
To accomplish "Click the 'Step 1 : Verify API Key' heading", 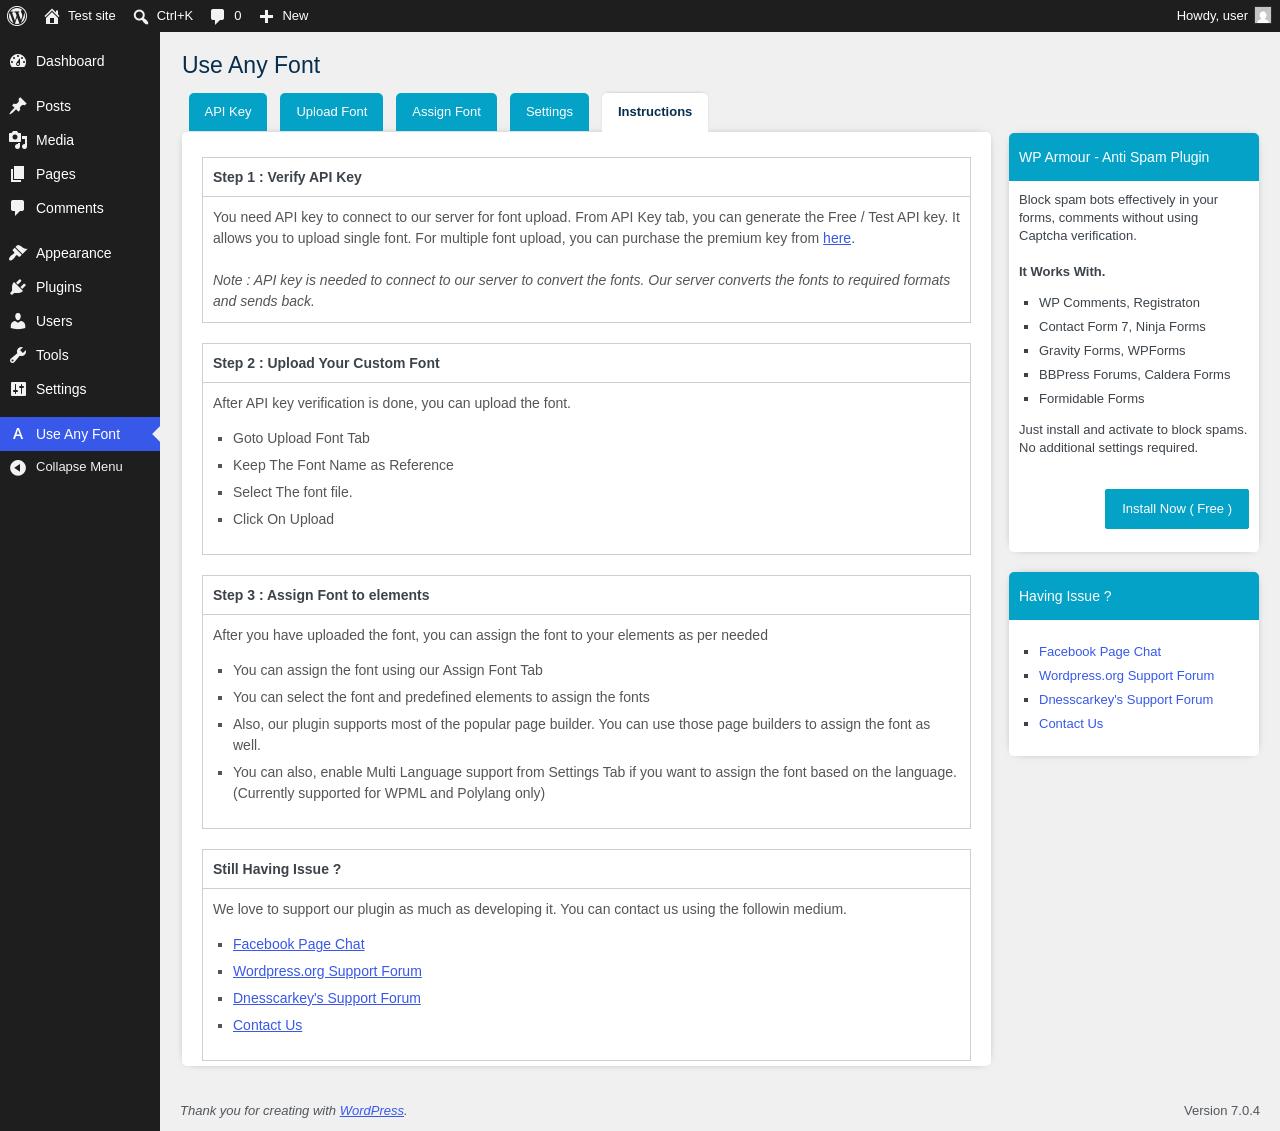I will 287,177.
